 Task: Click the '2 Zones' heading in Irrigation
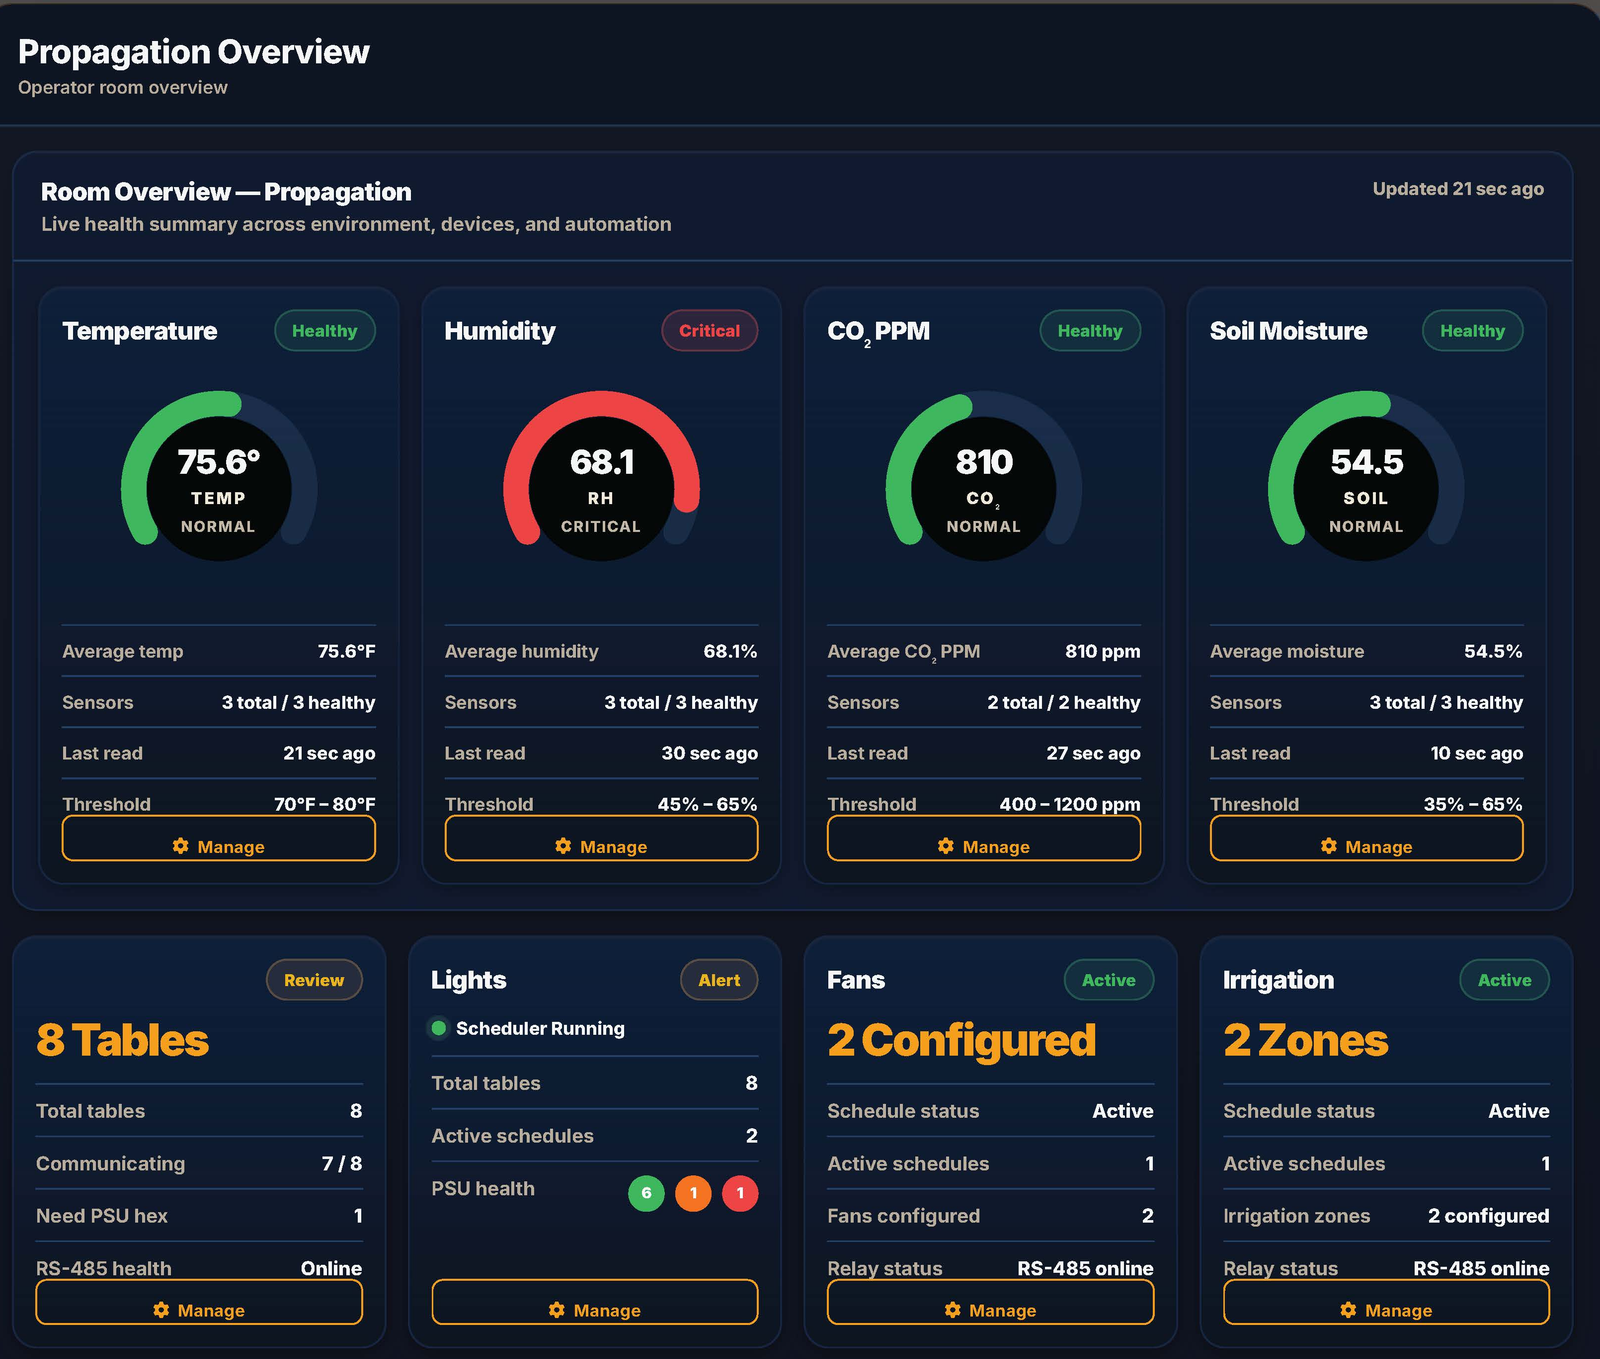pos(1305,1041)
